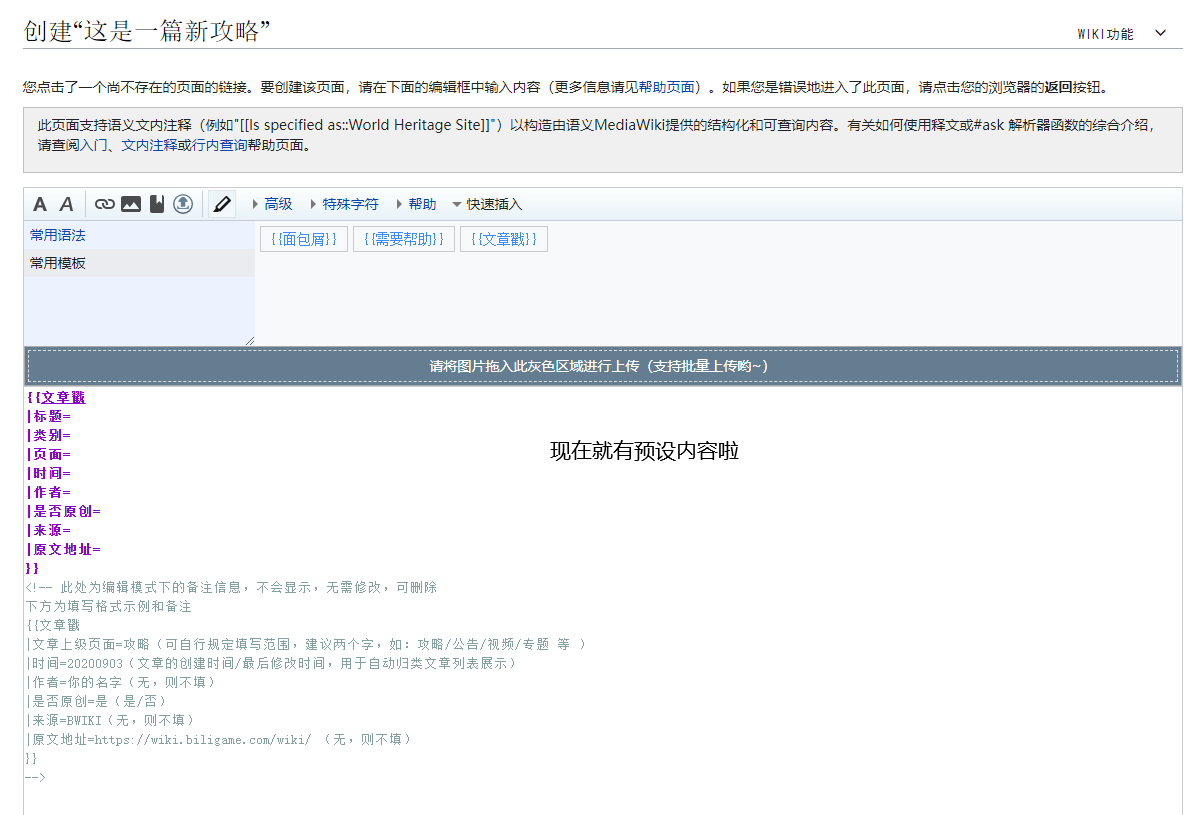Open the WIKI功能 dropdown menu
1192x815 pixels.
coord(1121,33)
